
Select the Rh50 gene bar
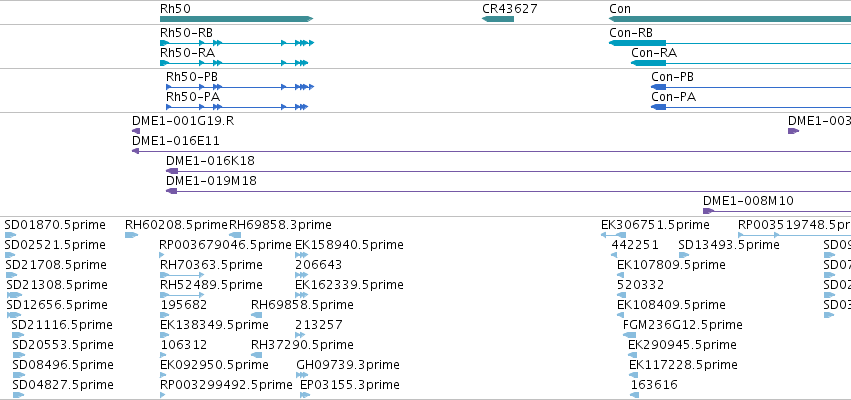coord(237,19)
